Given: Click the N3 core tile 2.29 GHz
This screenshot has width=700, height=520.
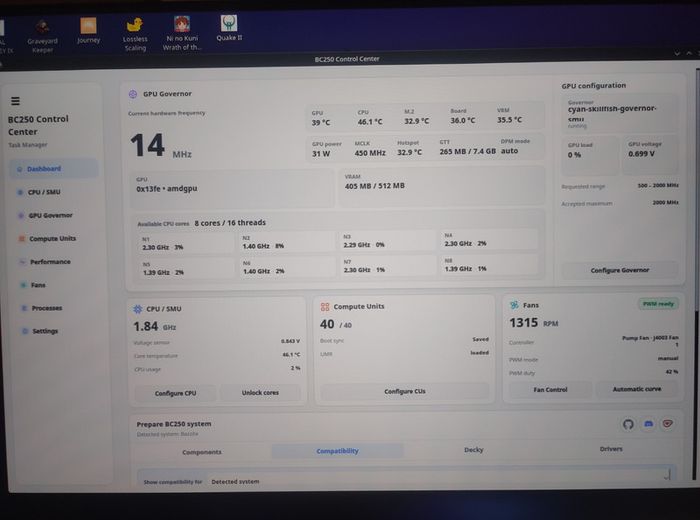Looking at the screenshot, I should click(387, 241).
